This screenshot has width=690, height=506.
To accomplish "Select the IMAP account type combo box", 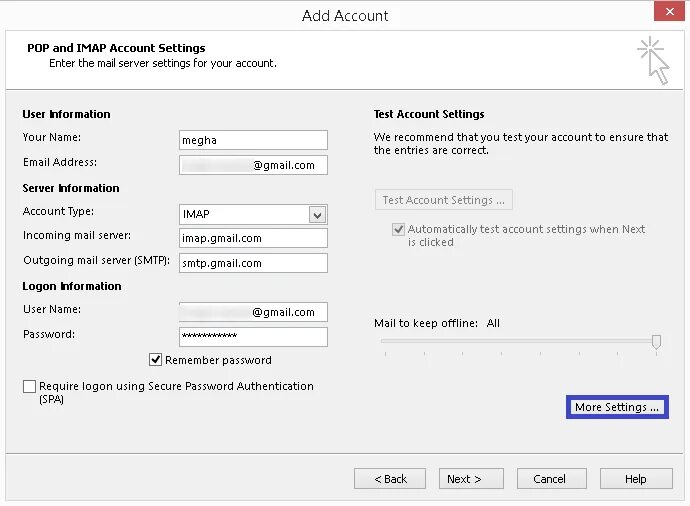I will click(243, 214).
